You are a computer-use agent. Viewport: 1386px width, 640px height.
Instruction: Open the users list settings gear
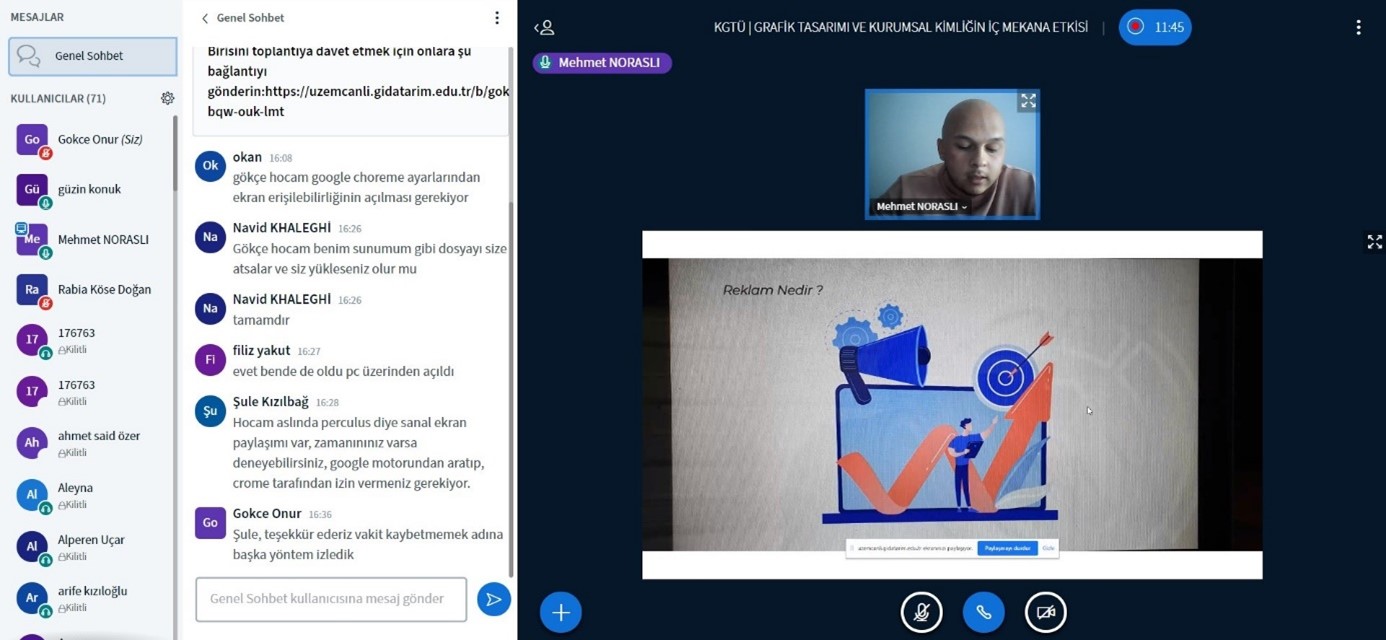167,98
